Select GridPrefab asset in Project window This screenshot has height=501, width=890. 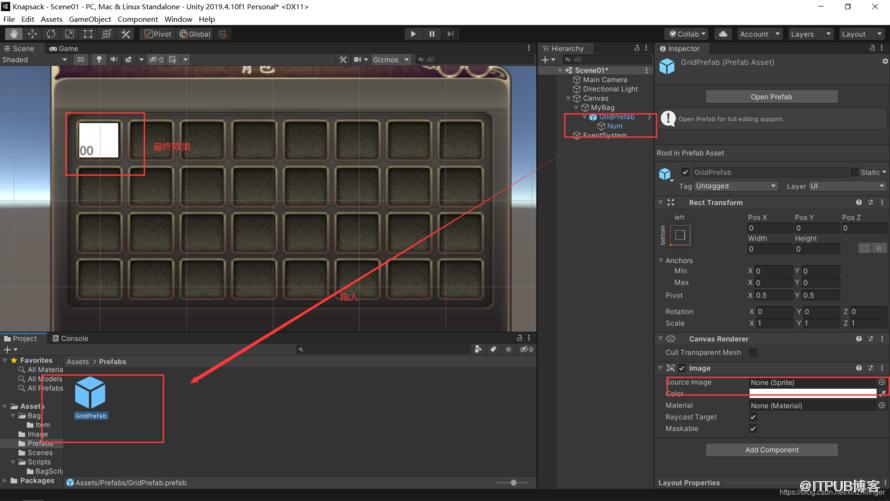point(90,398)
